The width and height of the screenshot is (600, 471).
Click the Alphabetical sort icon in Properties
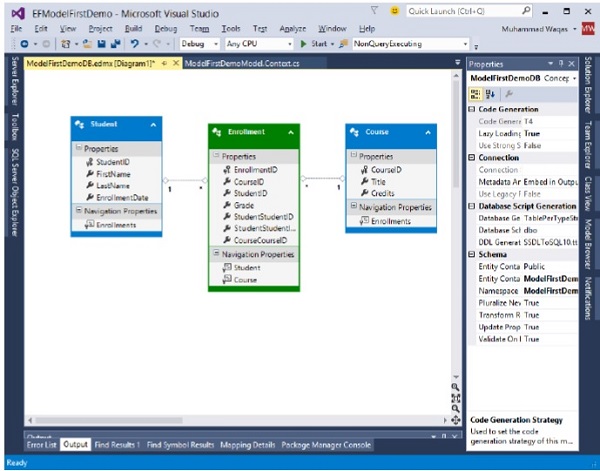490,93
